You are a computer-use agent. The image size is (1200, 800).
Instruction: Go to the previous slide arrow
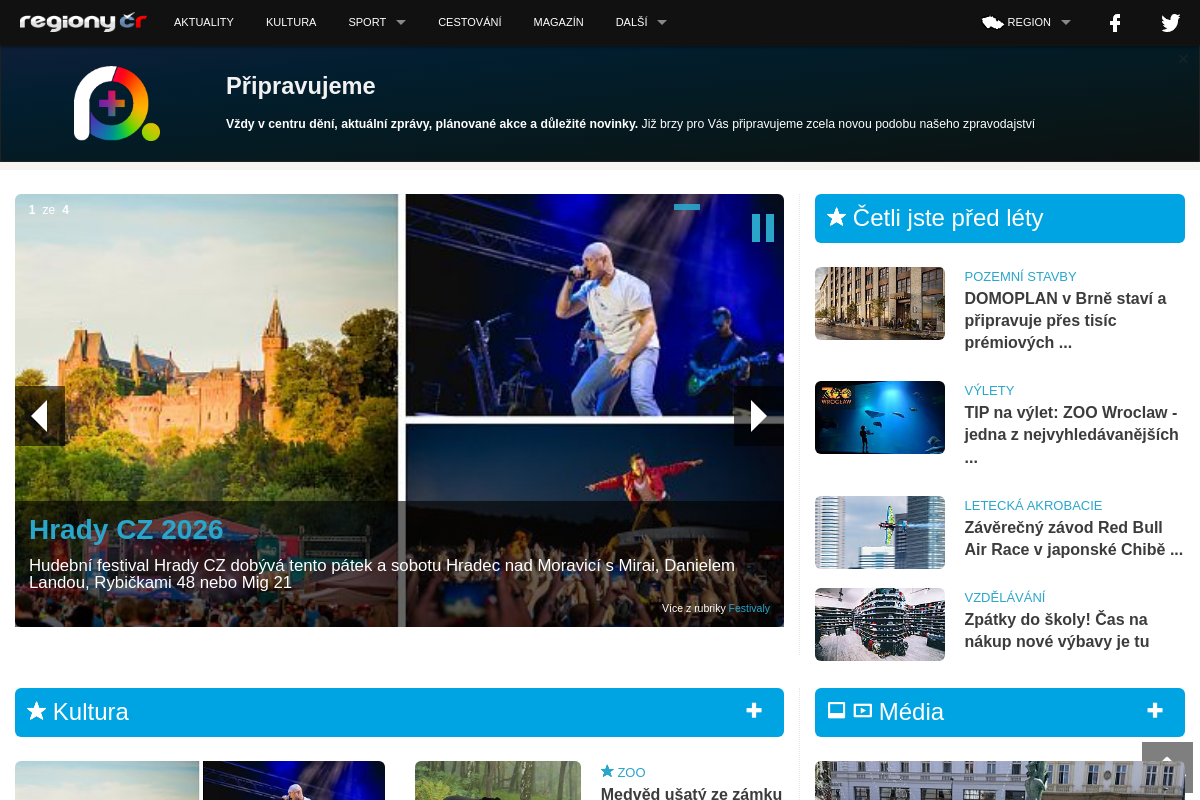click(x=40, y=416)
